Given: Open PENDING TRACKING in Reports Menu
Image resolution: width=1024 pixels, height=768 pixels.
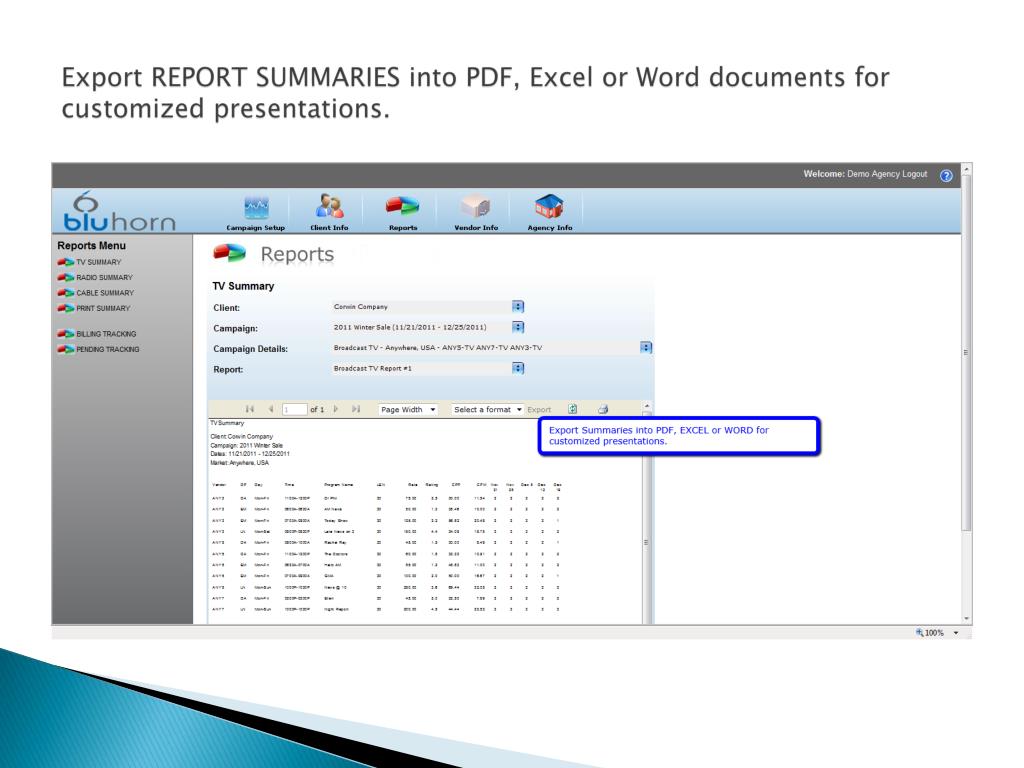Looking at the screenshot, I should (108, 349).
